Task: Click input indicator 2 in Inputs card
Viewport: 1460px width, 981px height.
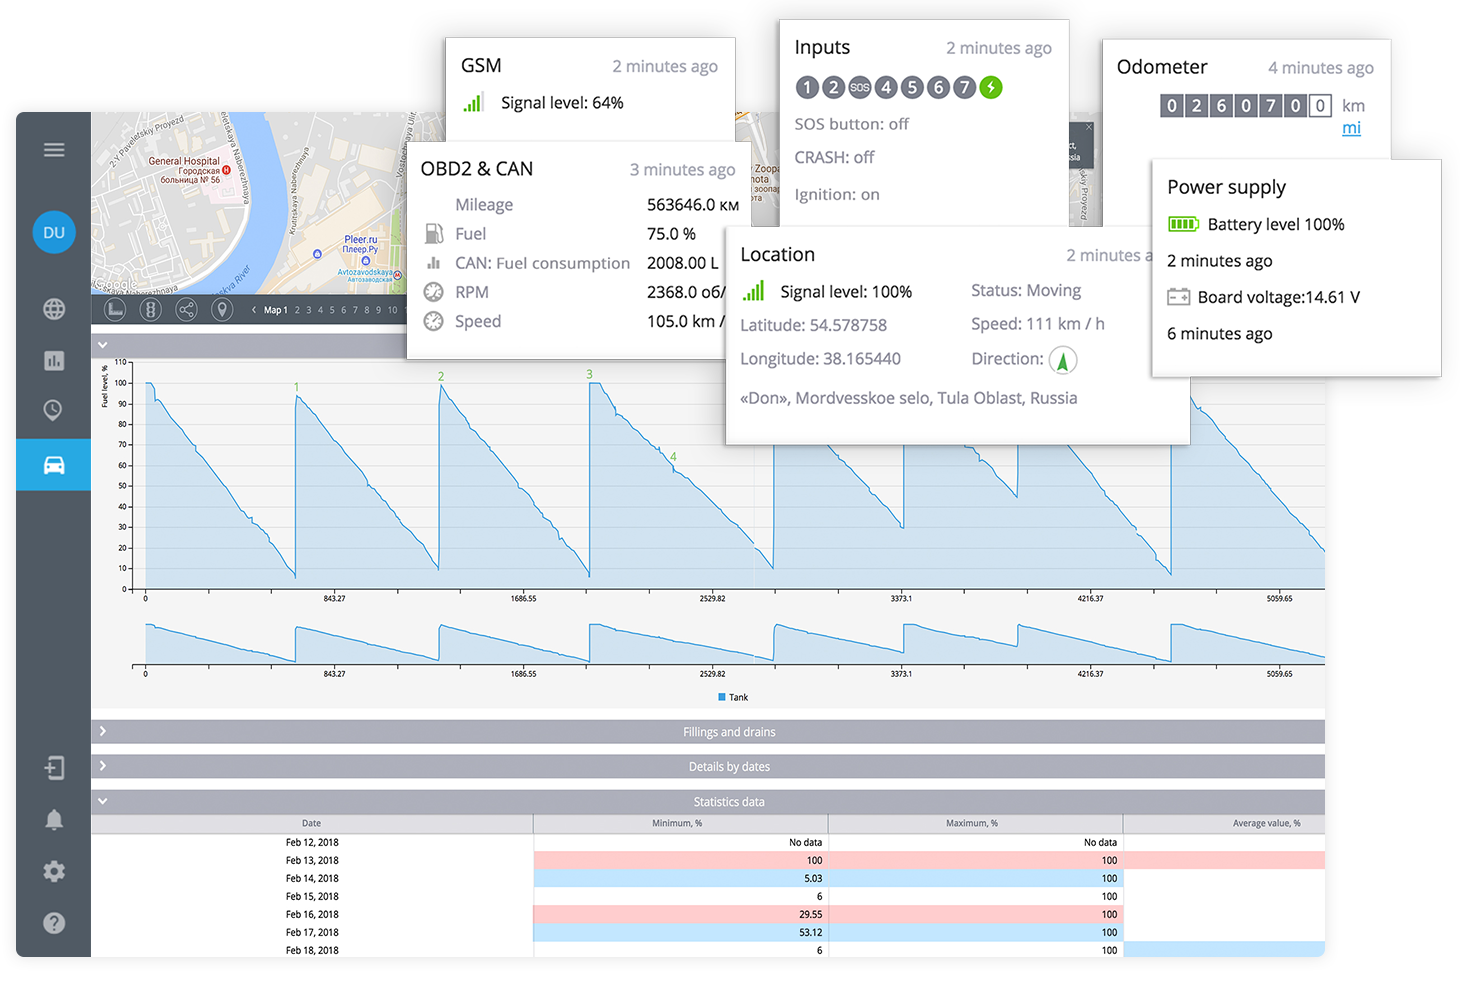Action: click(x=833, y=87)
